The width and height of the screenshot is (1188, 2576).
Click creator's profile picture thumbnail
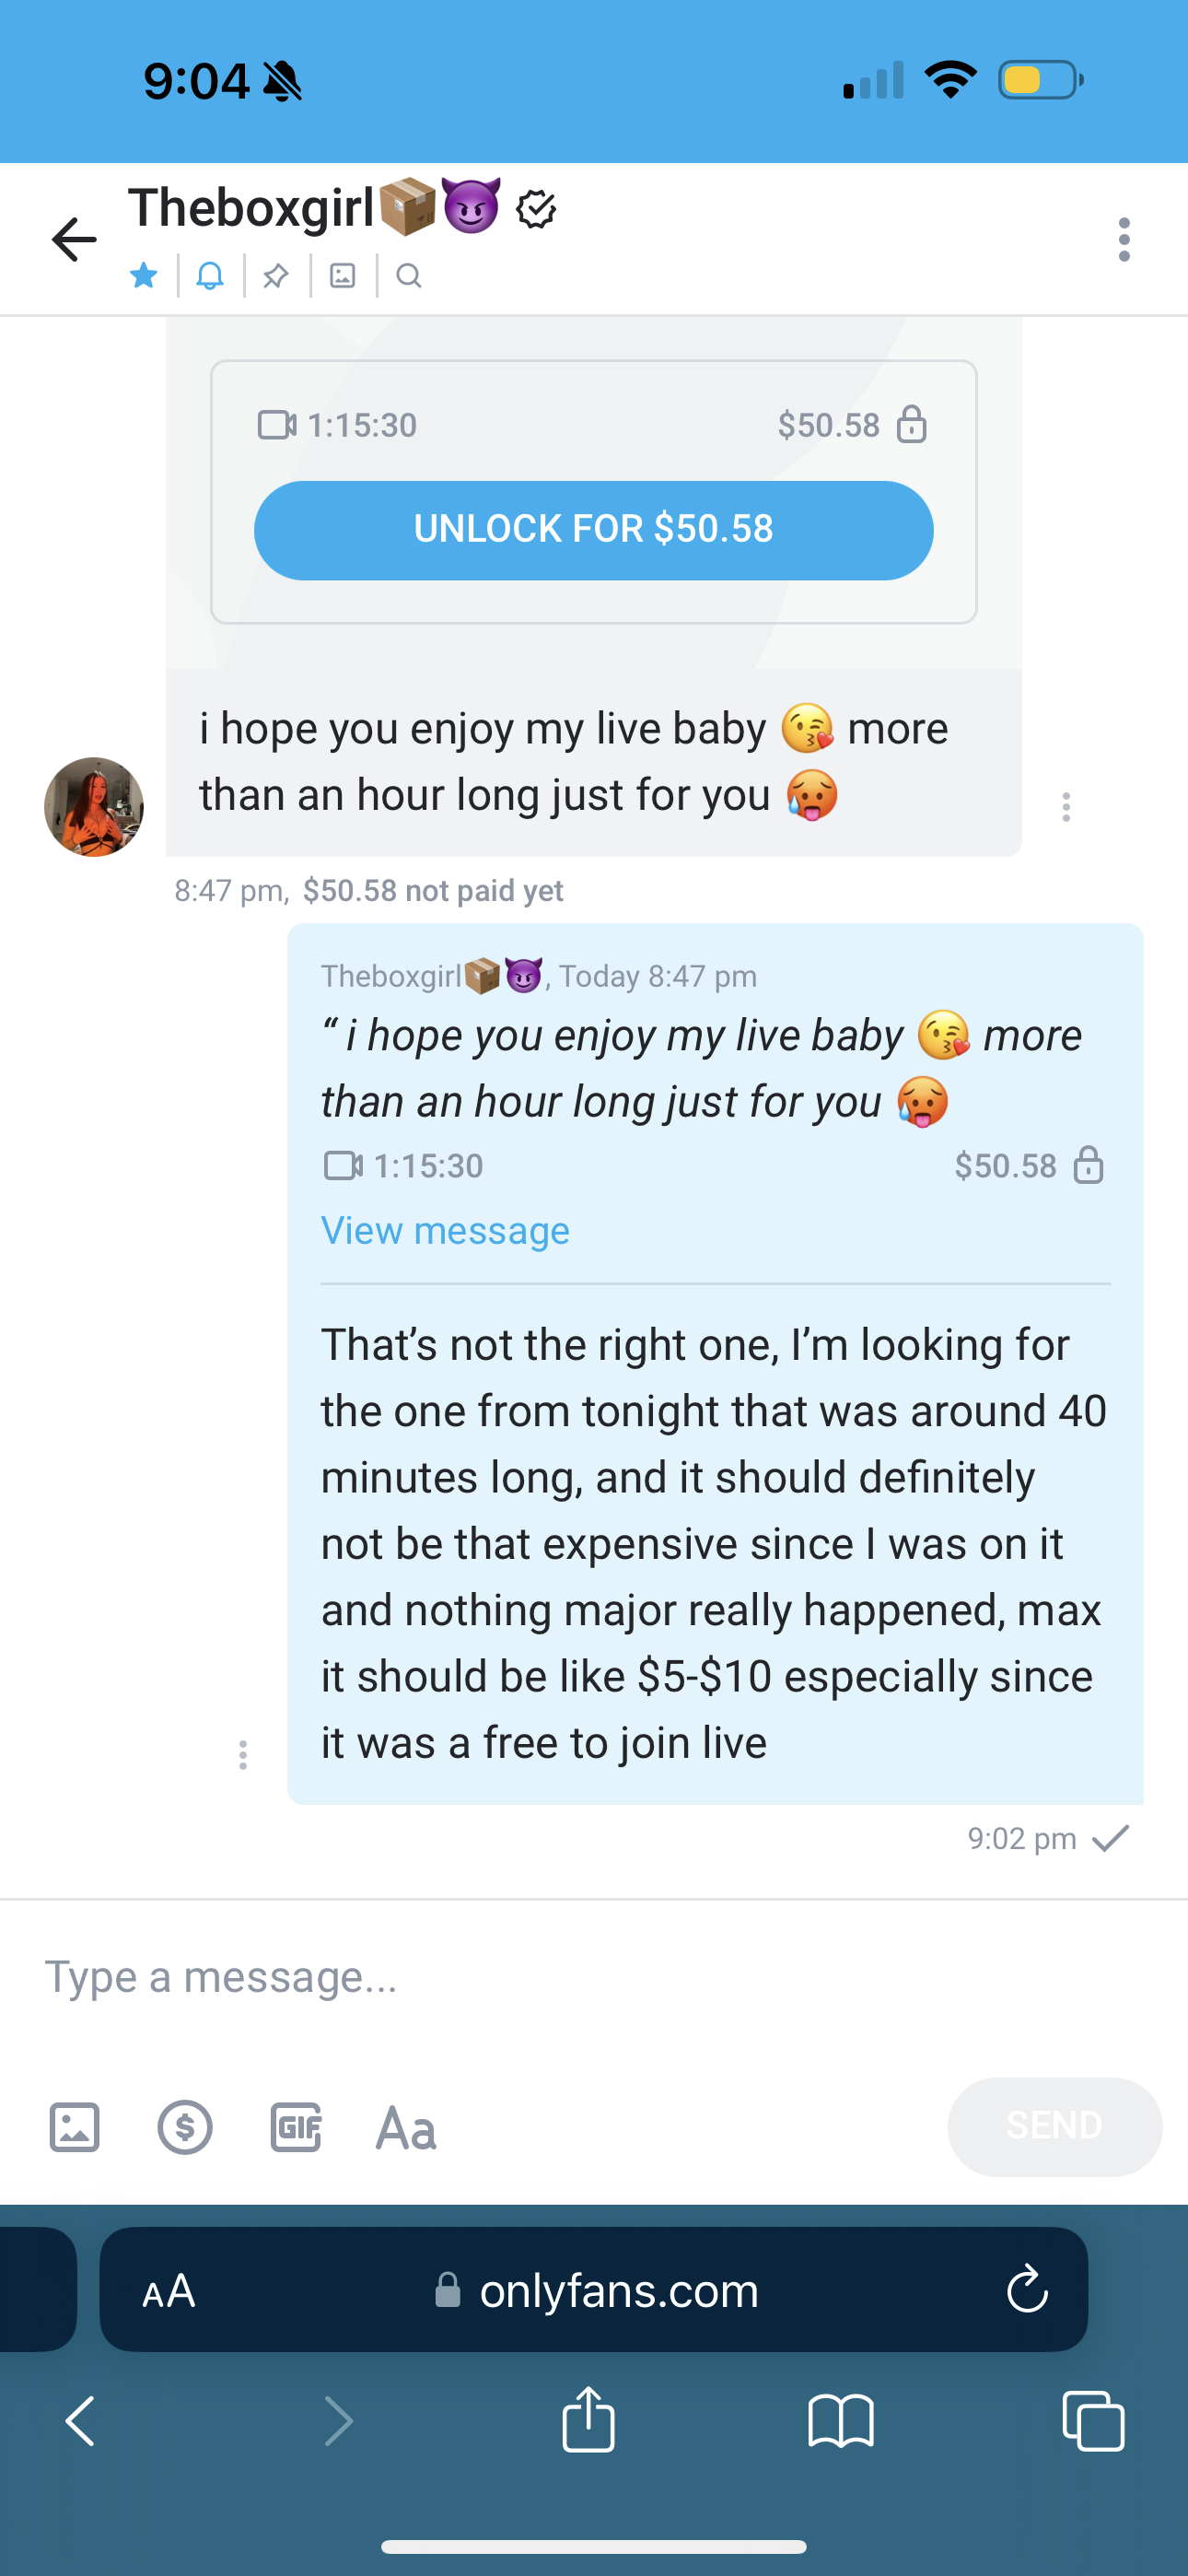(94, 807)
